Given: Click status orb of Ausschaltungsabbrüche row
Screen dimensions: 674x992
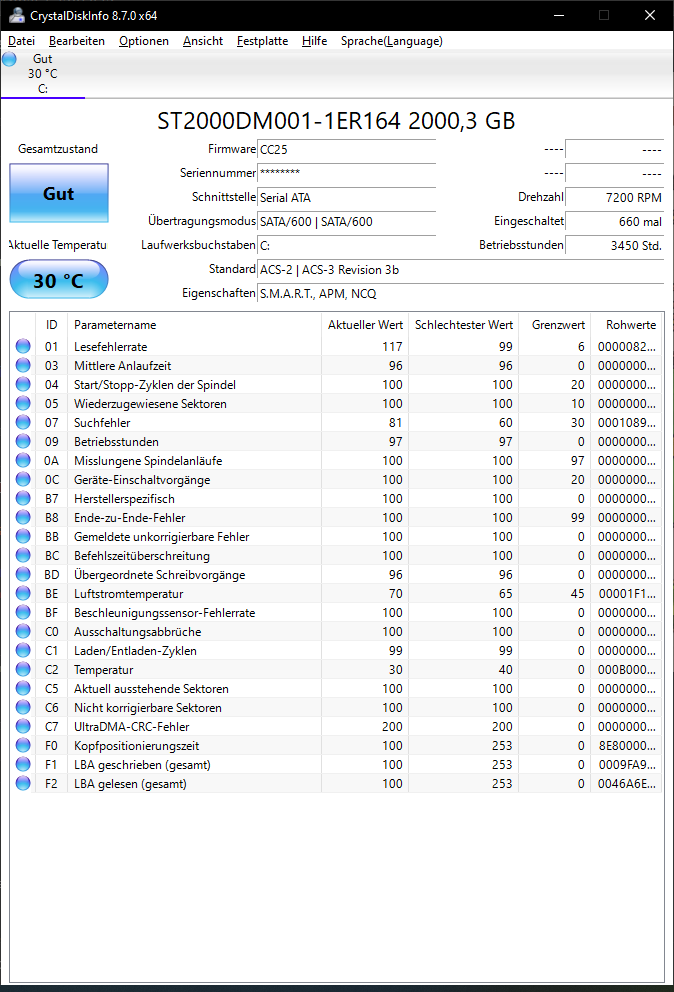Looking at the screenshot, I should 23,631.
